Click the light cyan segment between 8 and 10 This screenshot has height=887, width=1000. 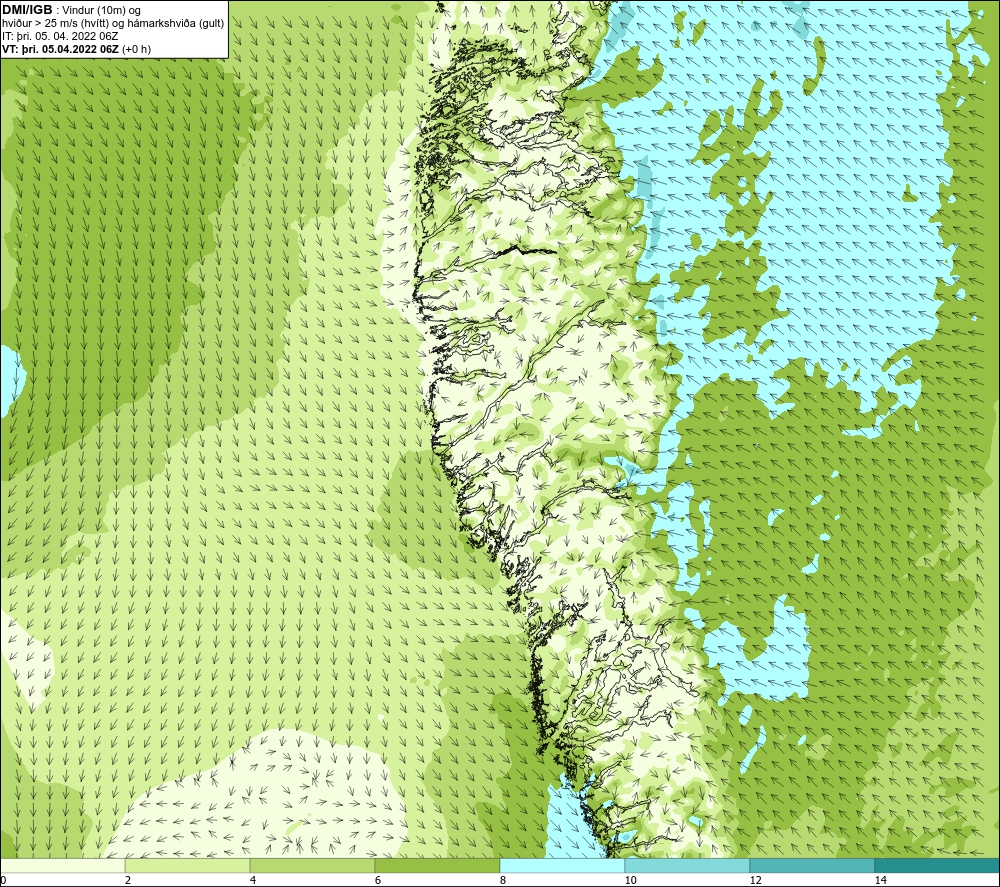tap(562, 866)
